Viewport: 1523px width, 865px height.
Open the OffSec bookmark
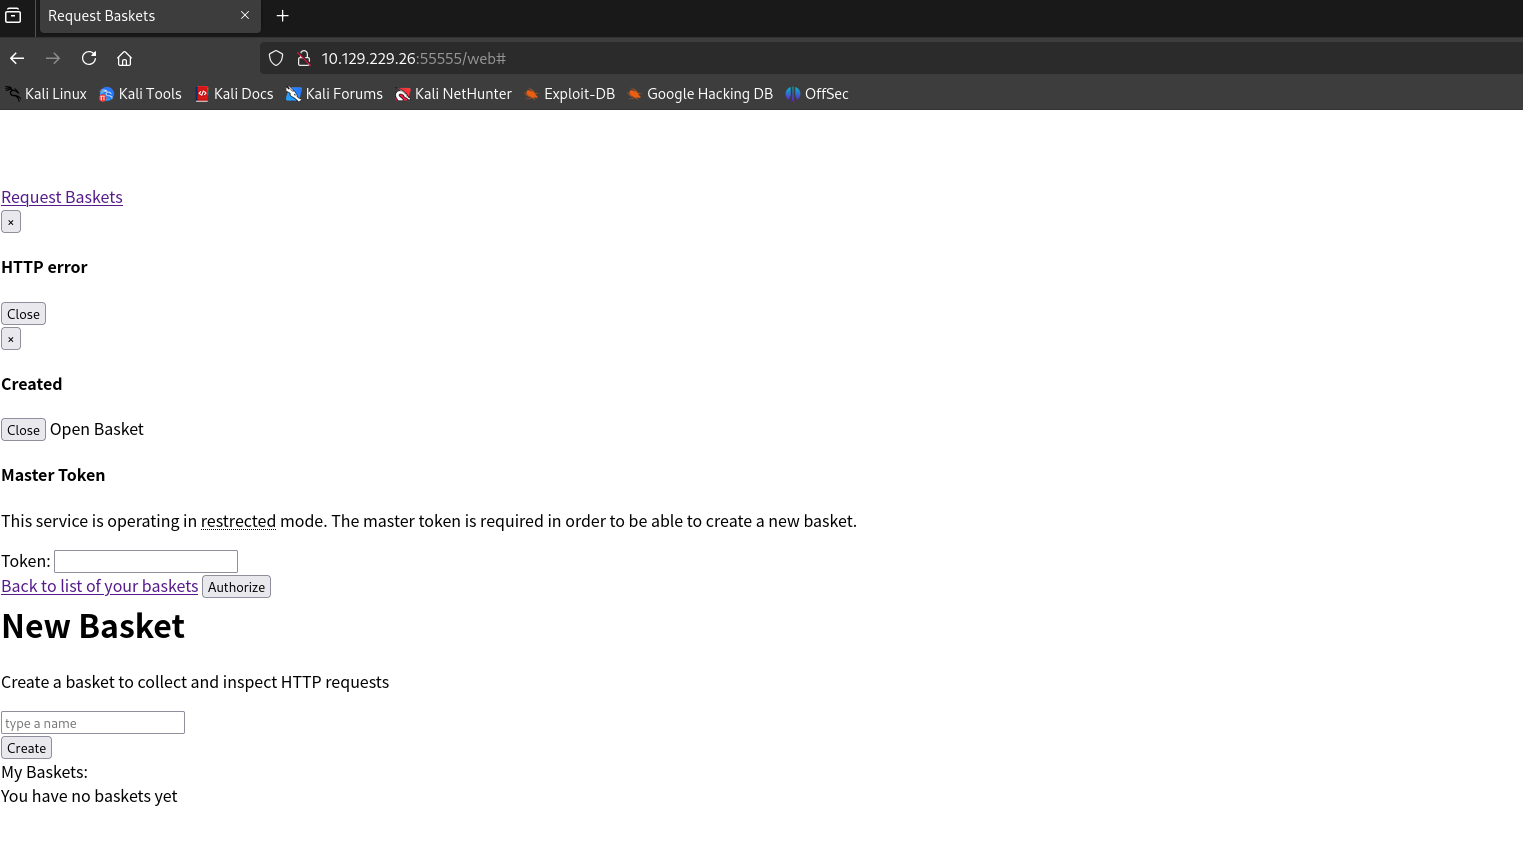[x=817, y=94]
